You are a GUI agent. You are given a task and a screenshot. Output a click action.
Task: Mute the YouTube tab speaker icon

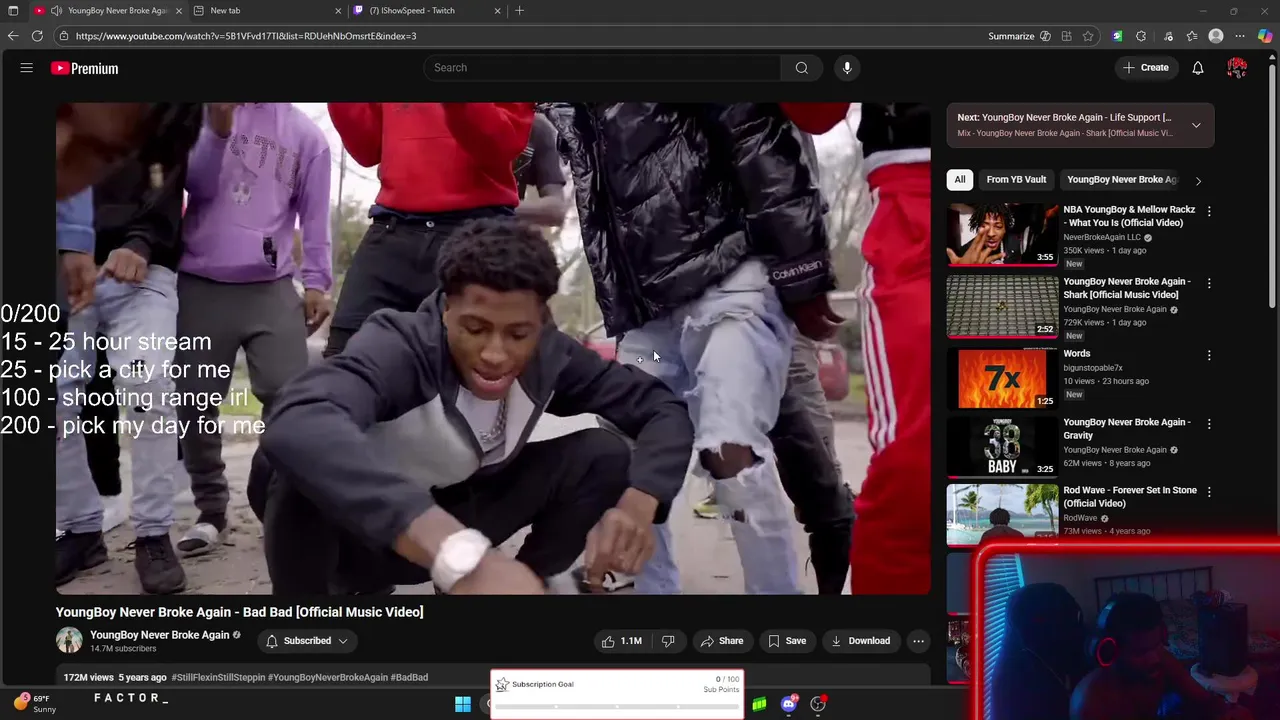pos(56,10)
